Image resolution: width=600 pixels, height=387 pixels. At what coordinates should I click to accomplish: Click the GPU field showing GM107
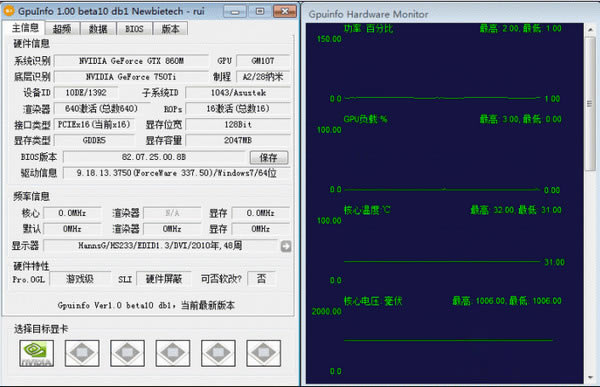263,61
